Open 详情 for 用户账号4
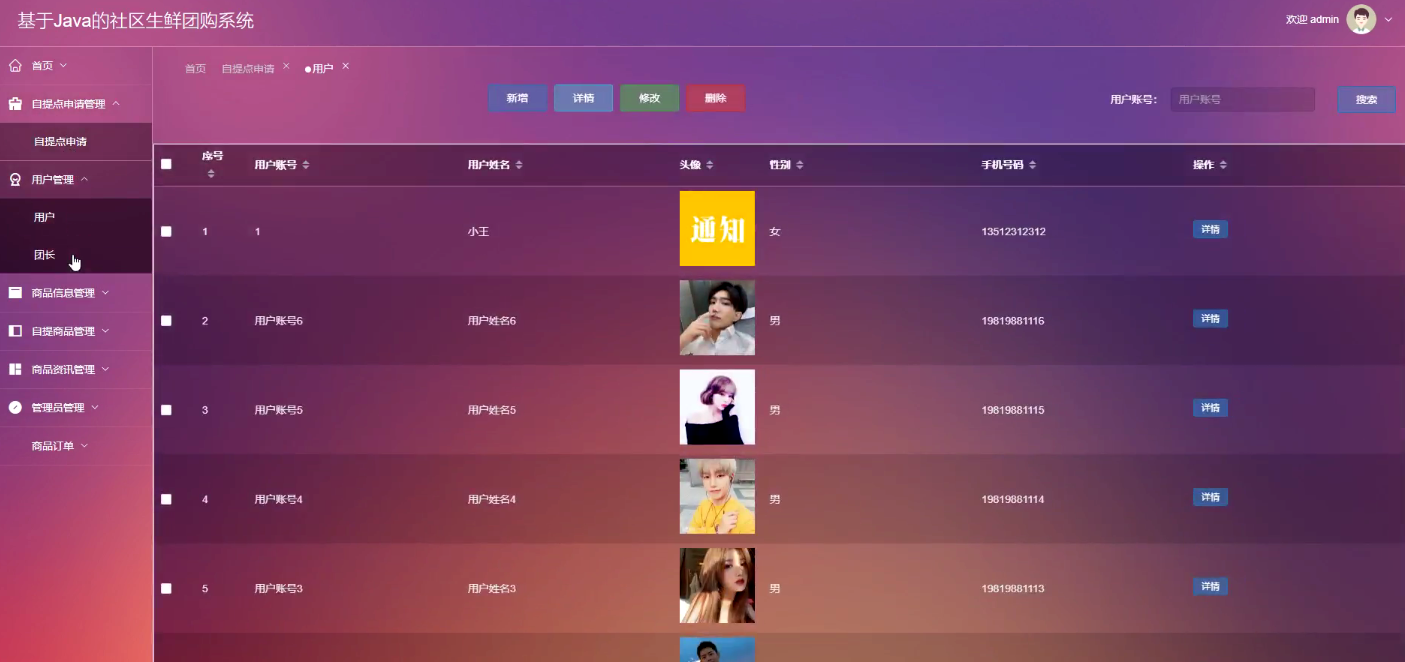The width and height of the screenshot is (1405, 662). click(1210, 497)
